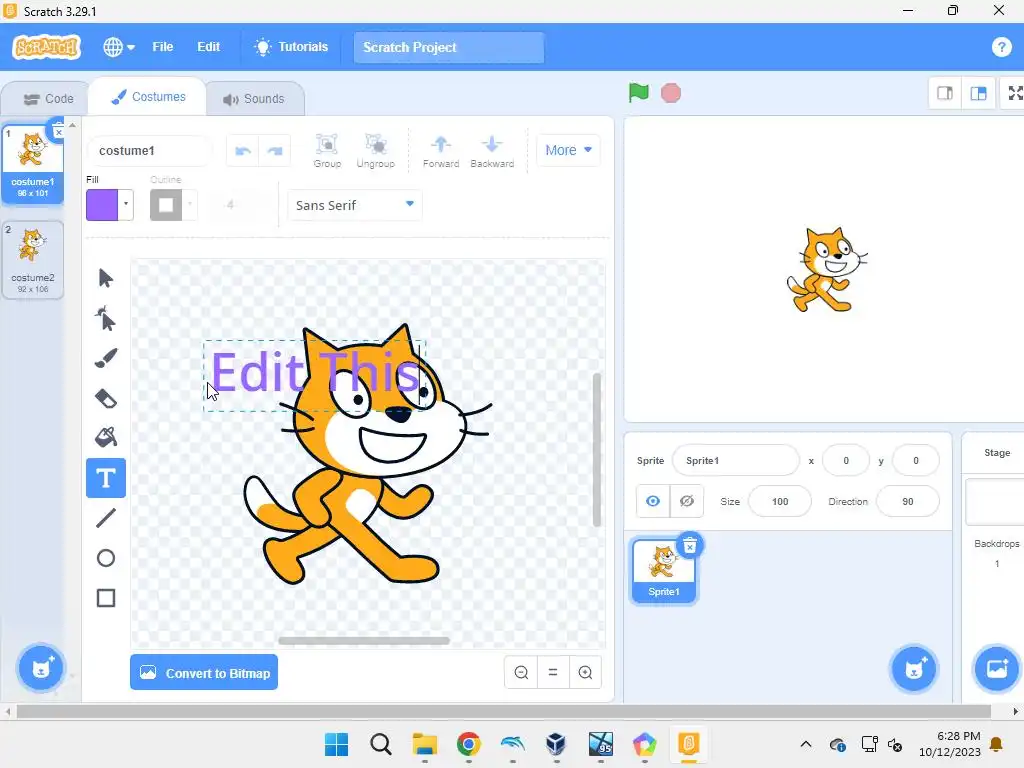This screenshot has height=768, width=1024.
Task: Click the Direction value field
Action: [908, 502]
